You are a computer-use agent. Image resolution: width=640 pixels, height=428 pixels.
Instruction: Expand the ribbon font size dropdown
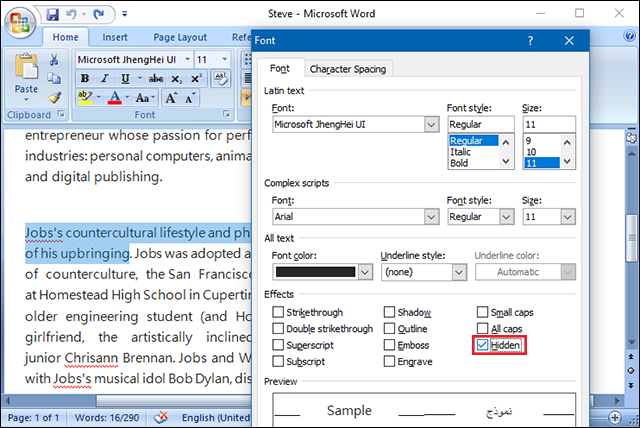(x=224, y=60)
